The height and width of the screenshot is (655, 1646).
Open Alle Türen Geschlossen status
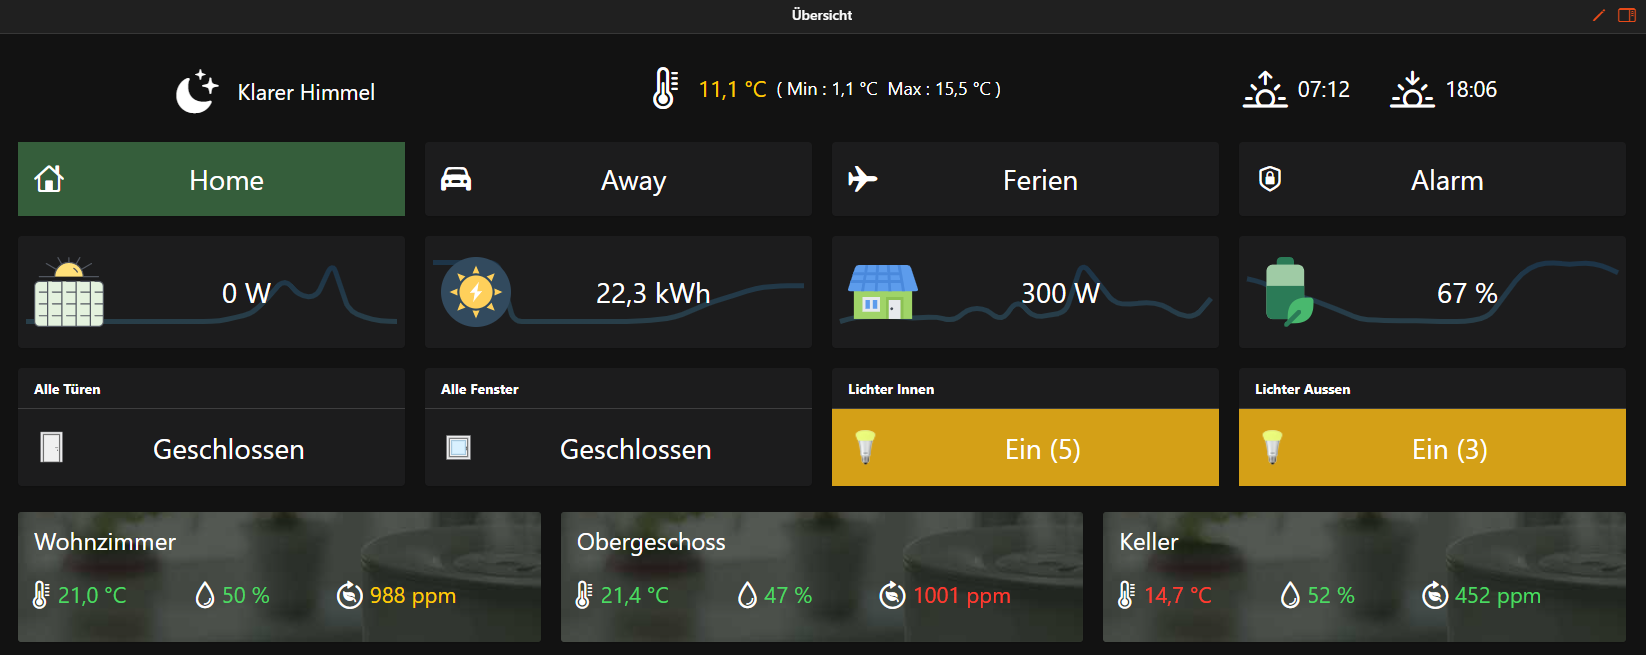coord(211,447)
